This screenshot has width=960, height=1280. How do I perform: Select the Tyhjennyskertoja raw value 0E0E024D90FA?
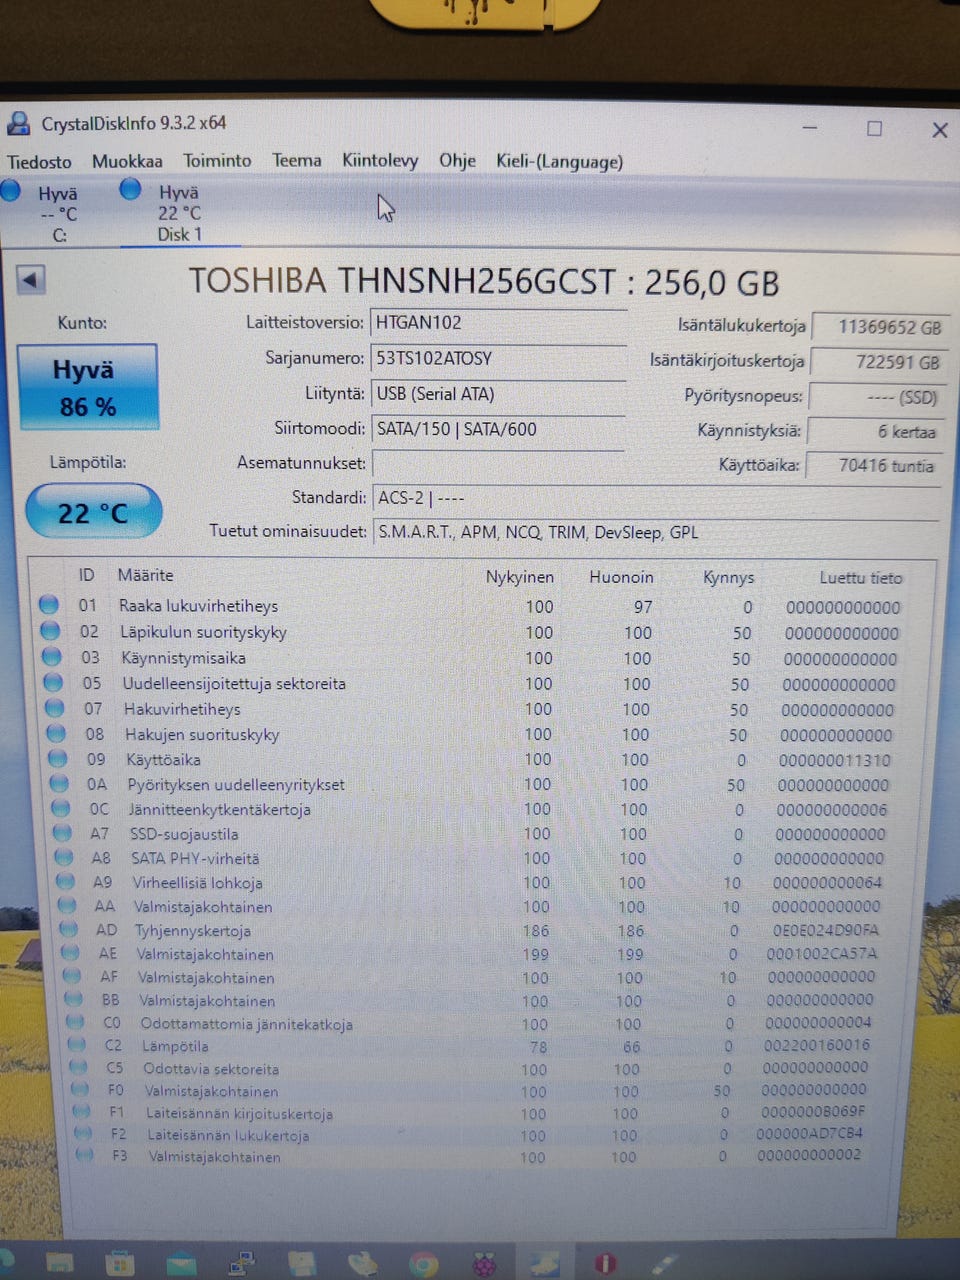coord(825,930)
